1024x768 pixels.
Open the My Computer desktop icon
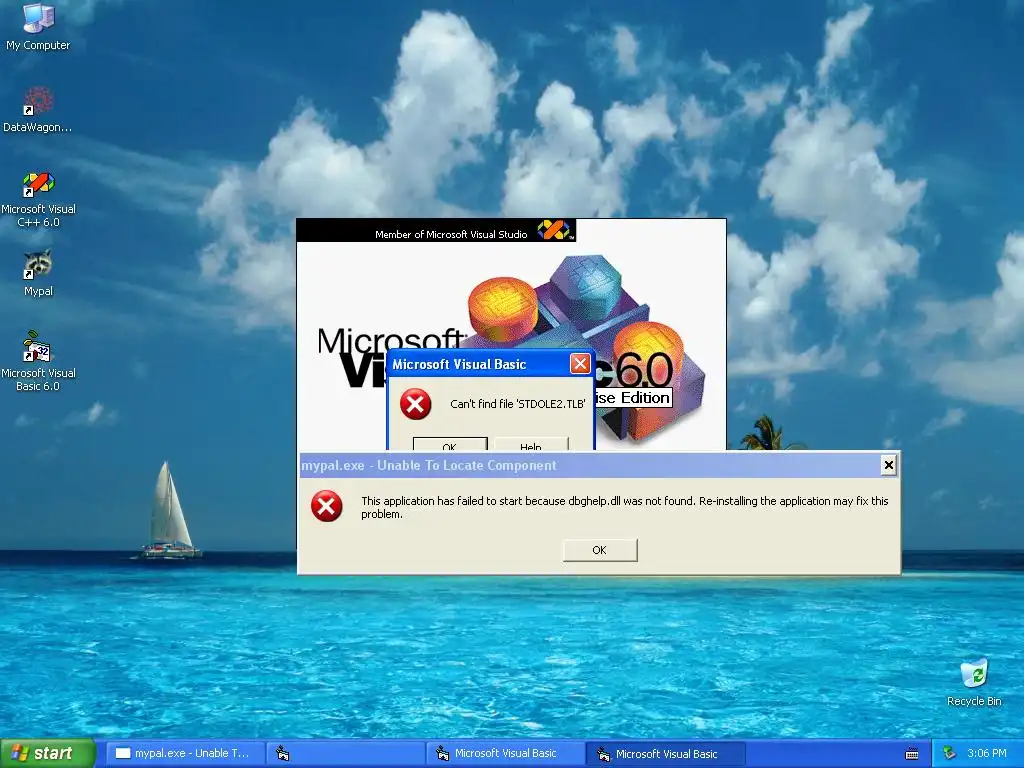pyautogui.click(x=38, y=26)
